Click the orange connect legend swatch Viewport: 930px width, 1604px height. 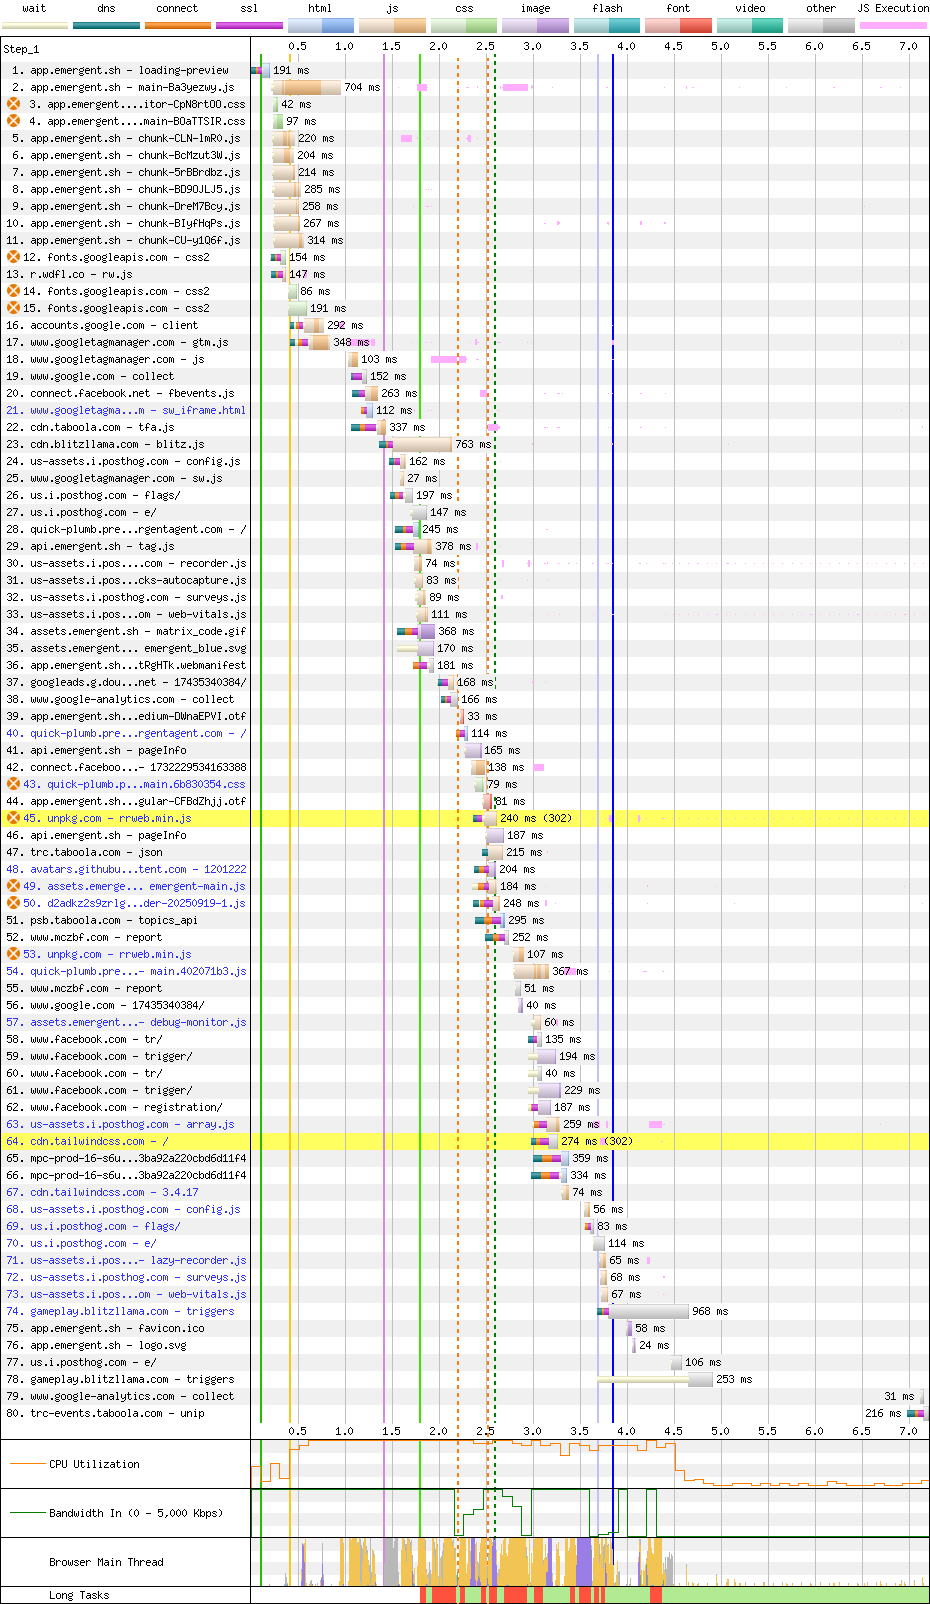pyautogui.click(x=177, y=25)
